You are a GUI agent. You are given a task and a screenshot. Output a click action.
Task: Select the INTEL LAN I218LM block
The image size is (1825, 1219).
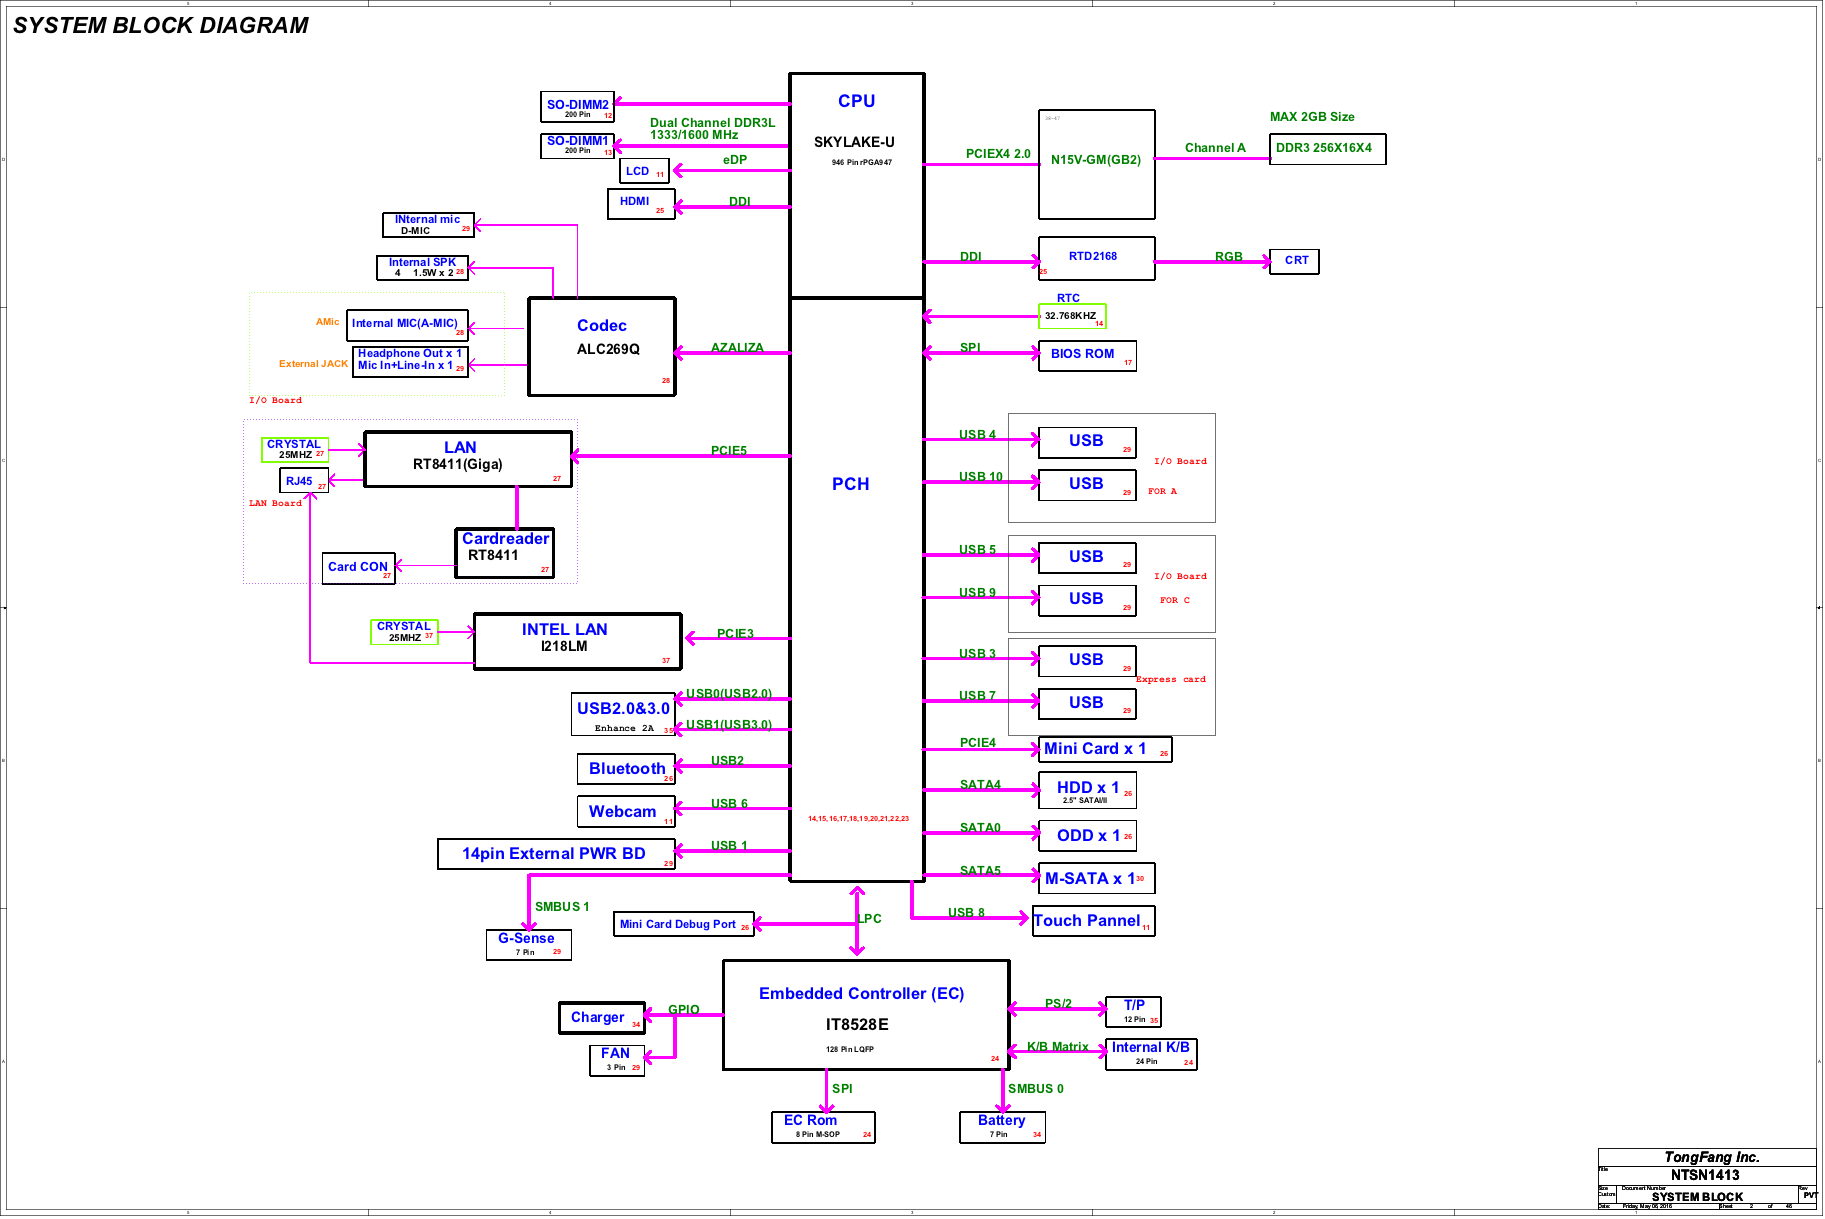pyautogui.click(x=577, y=641)
